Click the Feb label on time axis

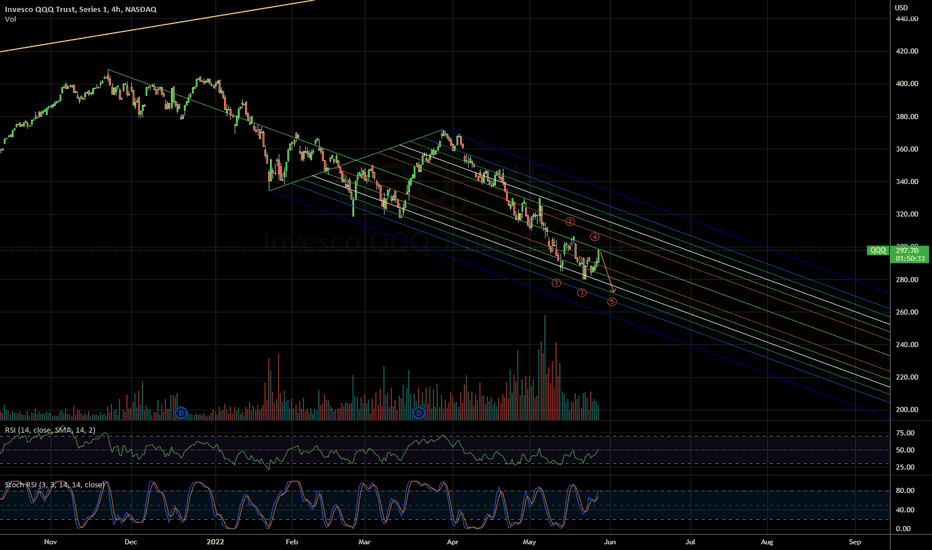coord(291,542)
